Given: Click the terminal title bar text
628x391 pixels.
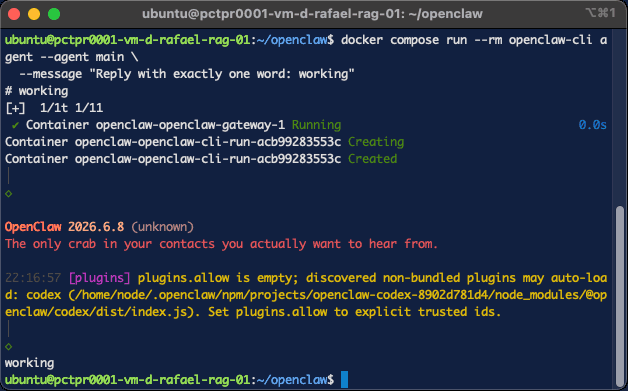Looking at the screenshot, I should pos(312,14).
